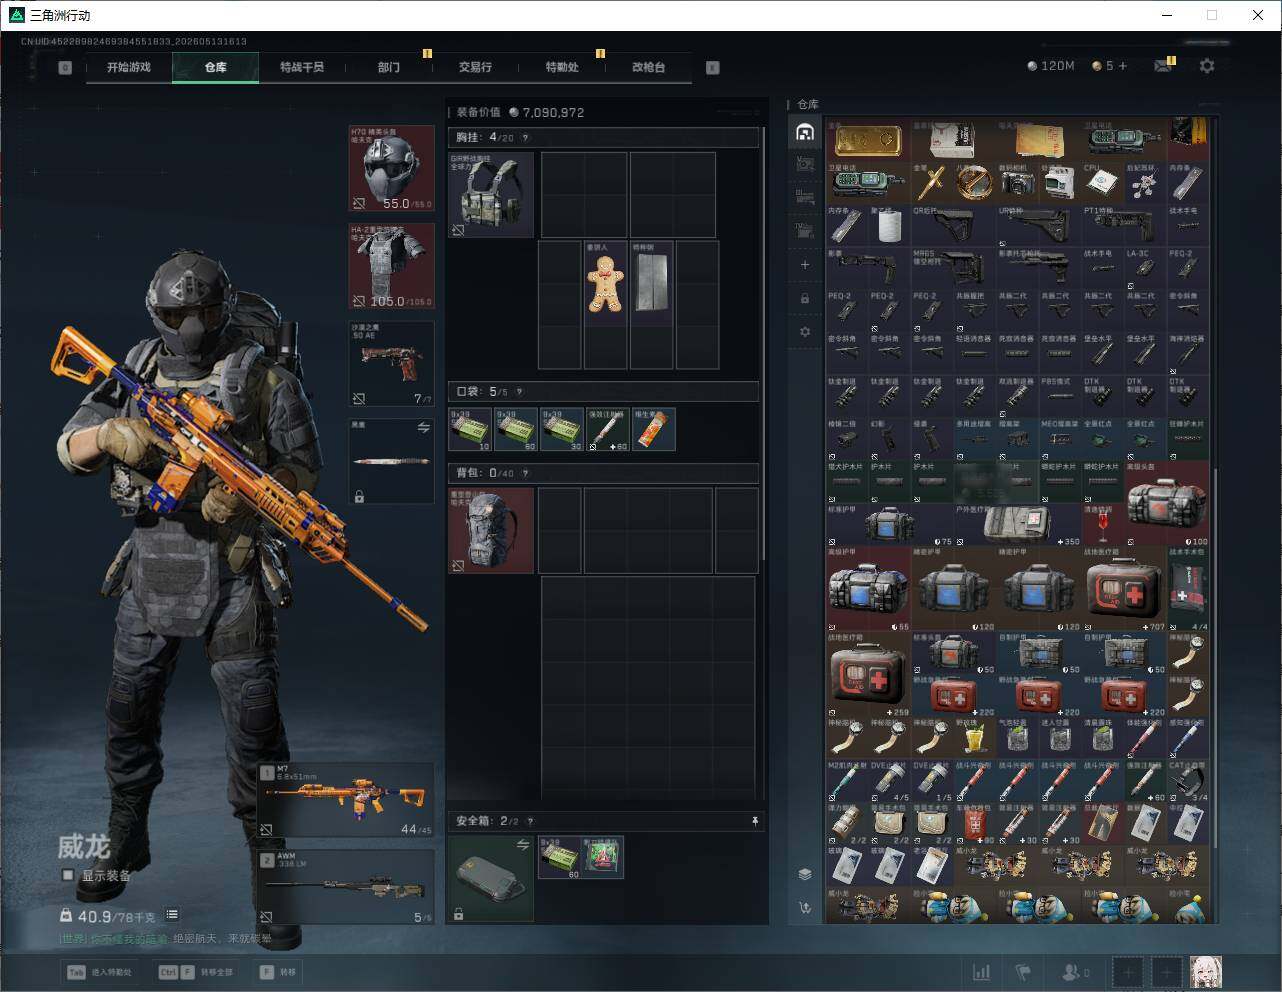Click the help icon next to 安全箱

530,821
